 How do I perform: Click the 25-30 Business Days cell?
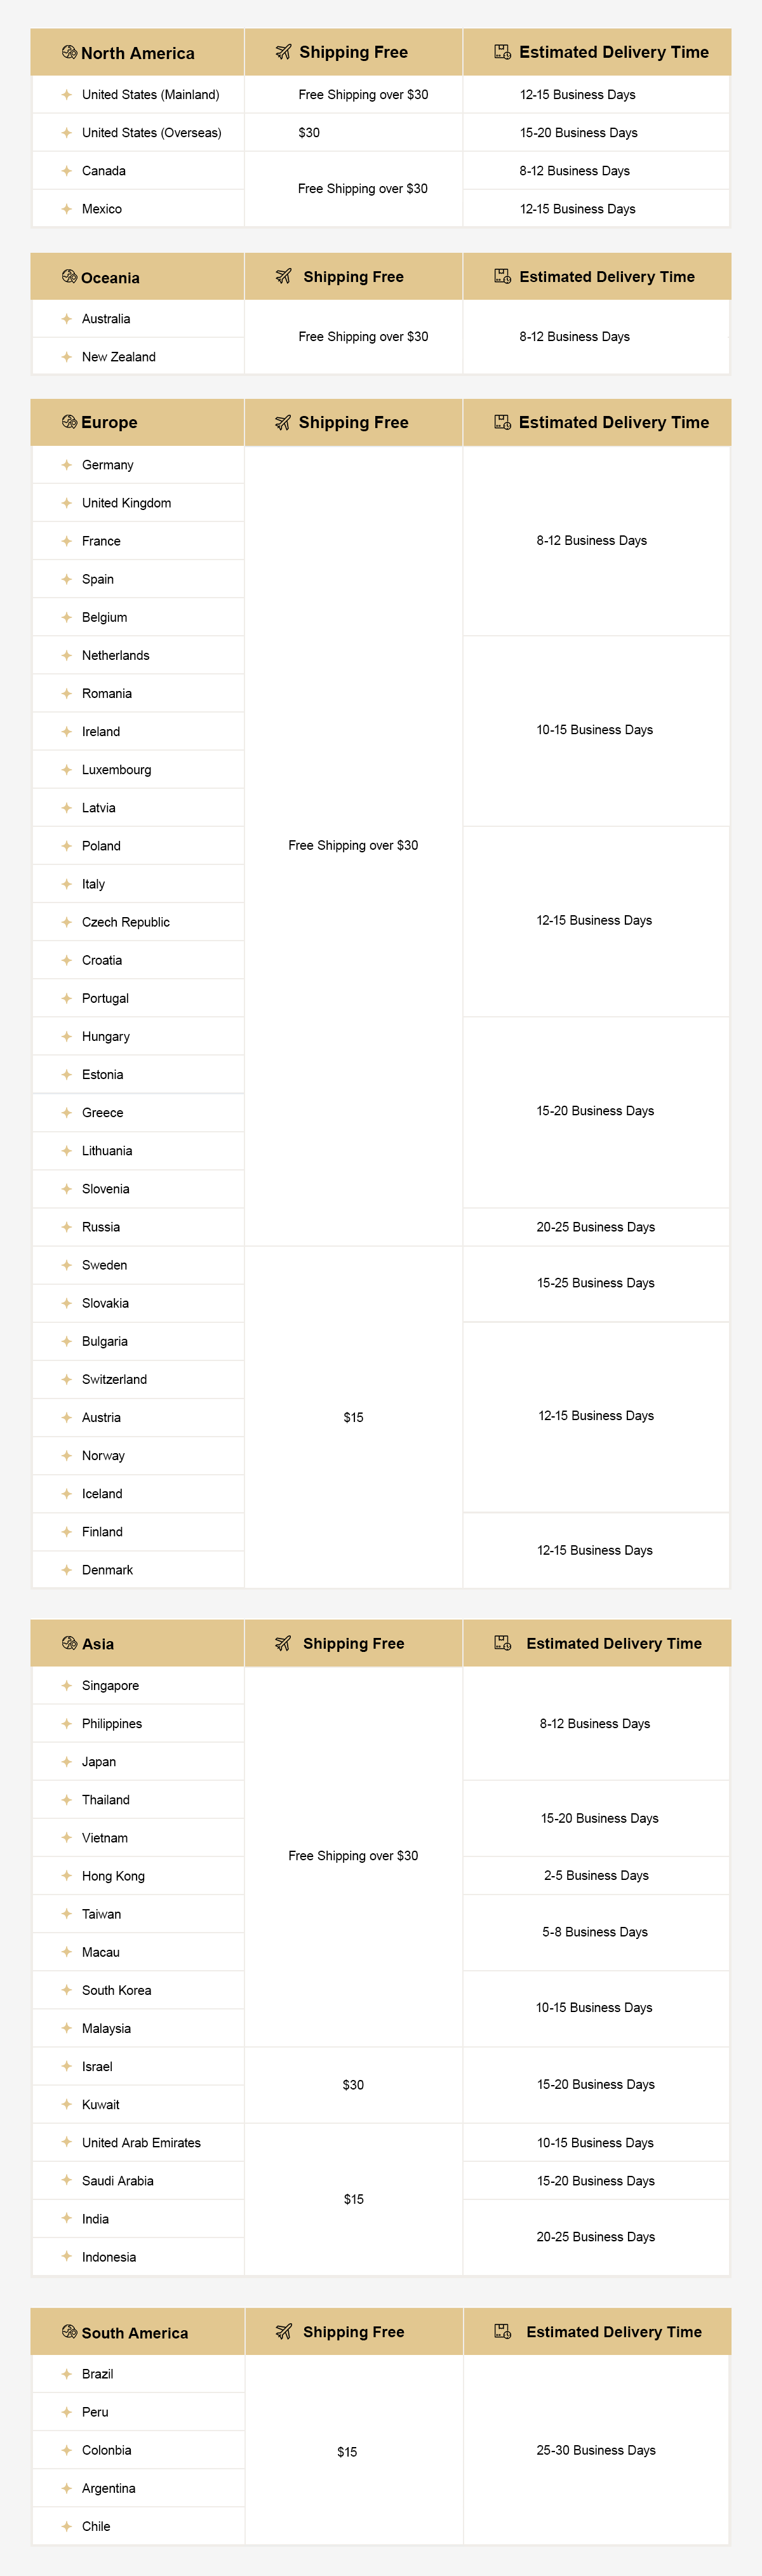click(x=597, y=2451)
